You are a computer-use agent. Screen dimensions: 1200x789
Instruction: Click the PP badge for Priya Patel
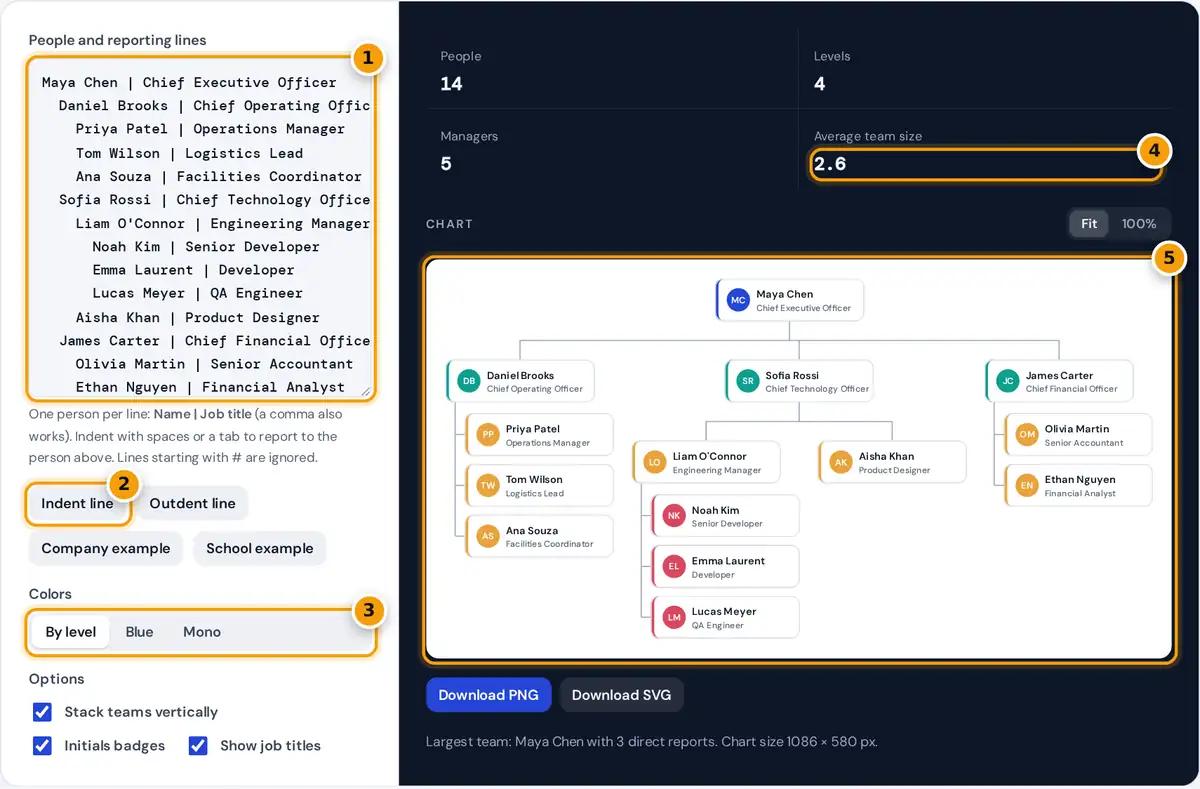click(x=487, y=434)
